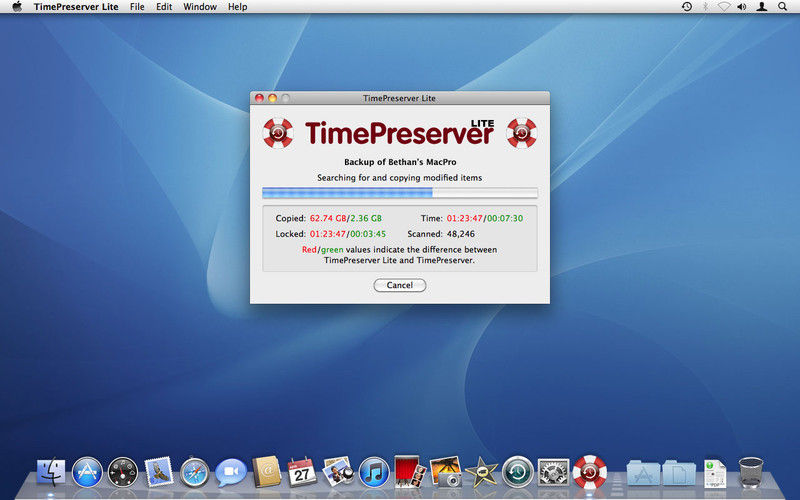This screenshot has width=800, height=500.
Task: Open iCal calendar showing 27
Action: pyautogui.click(x=302, y=472)
